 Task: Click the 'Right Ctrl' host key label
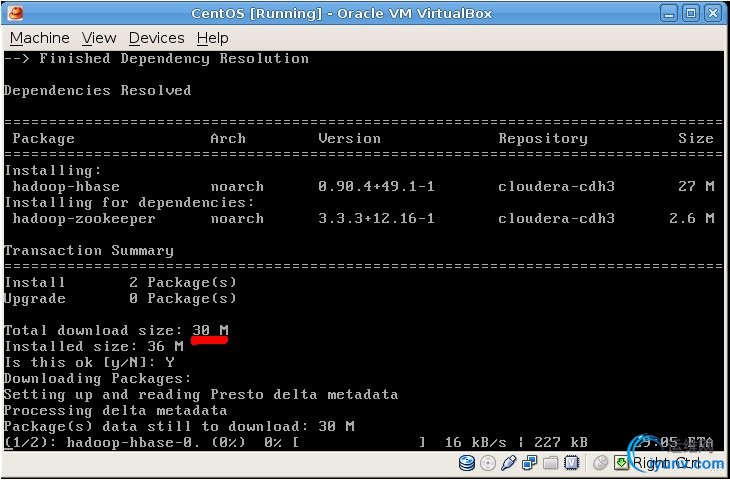click(x=666, y=463)
